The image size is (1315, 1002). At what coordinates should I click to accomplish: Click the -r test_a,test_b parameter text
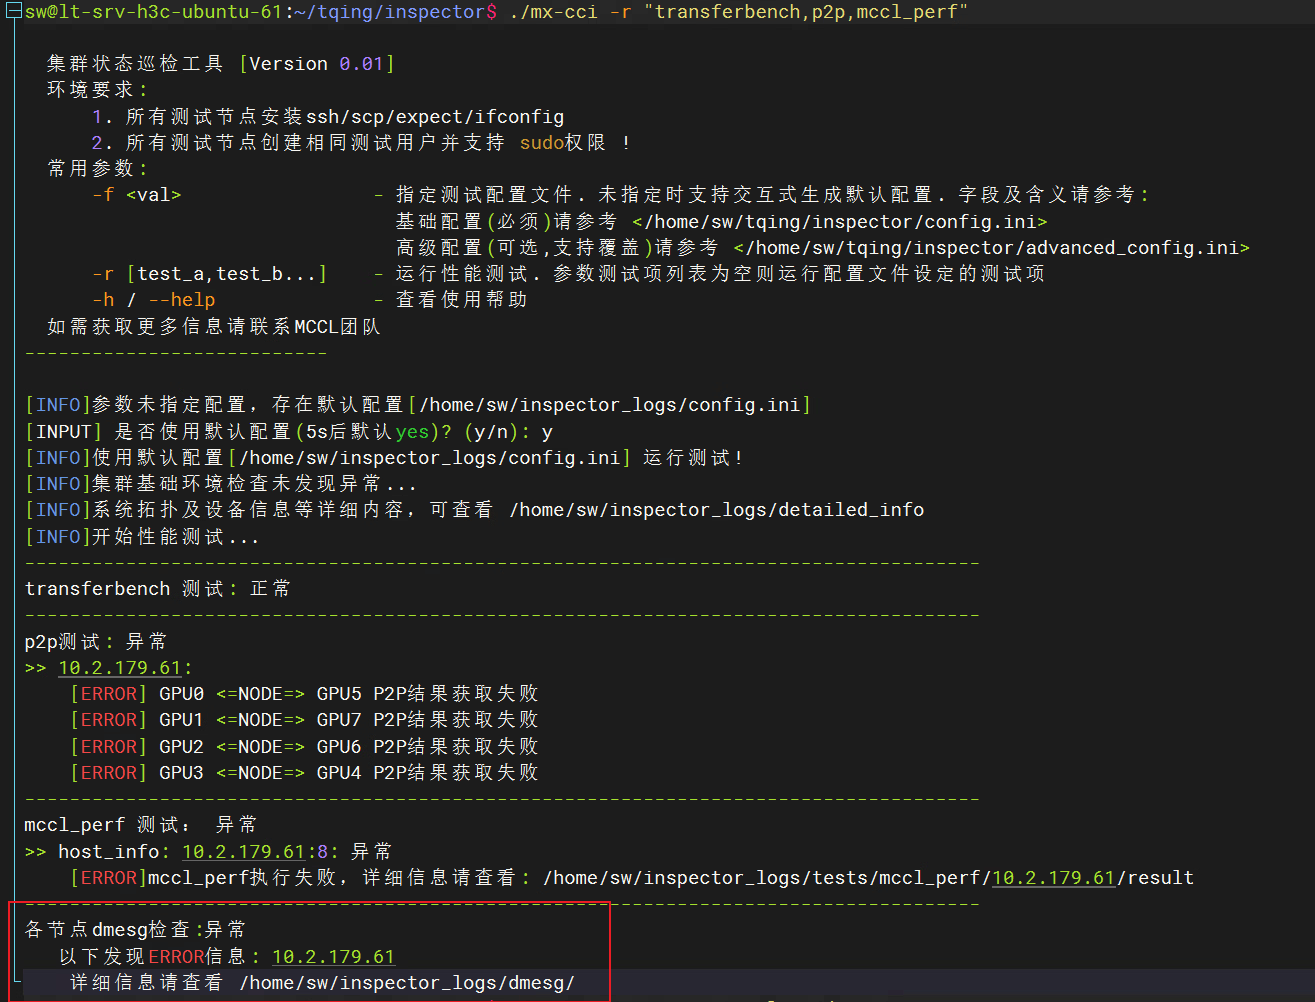(x=209, y=274)
